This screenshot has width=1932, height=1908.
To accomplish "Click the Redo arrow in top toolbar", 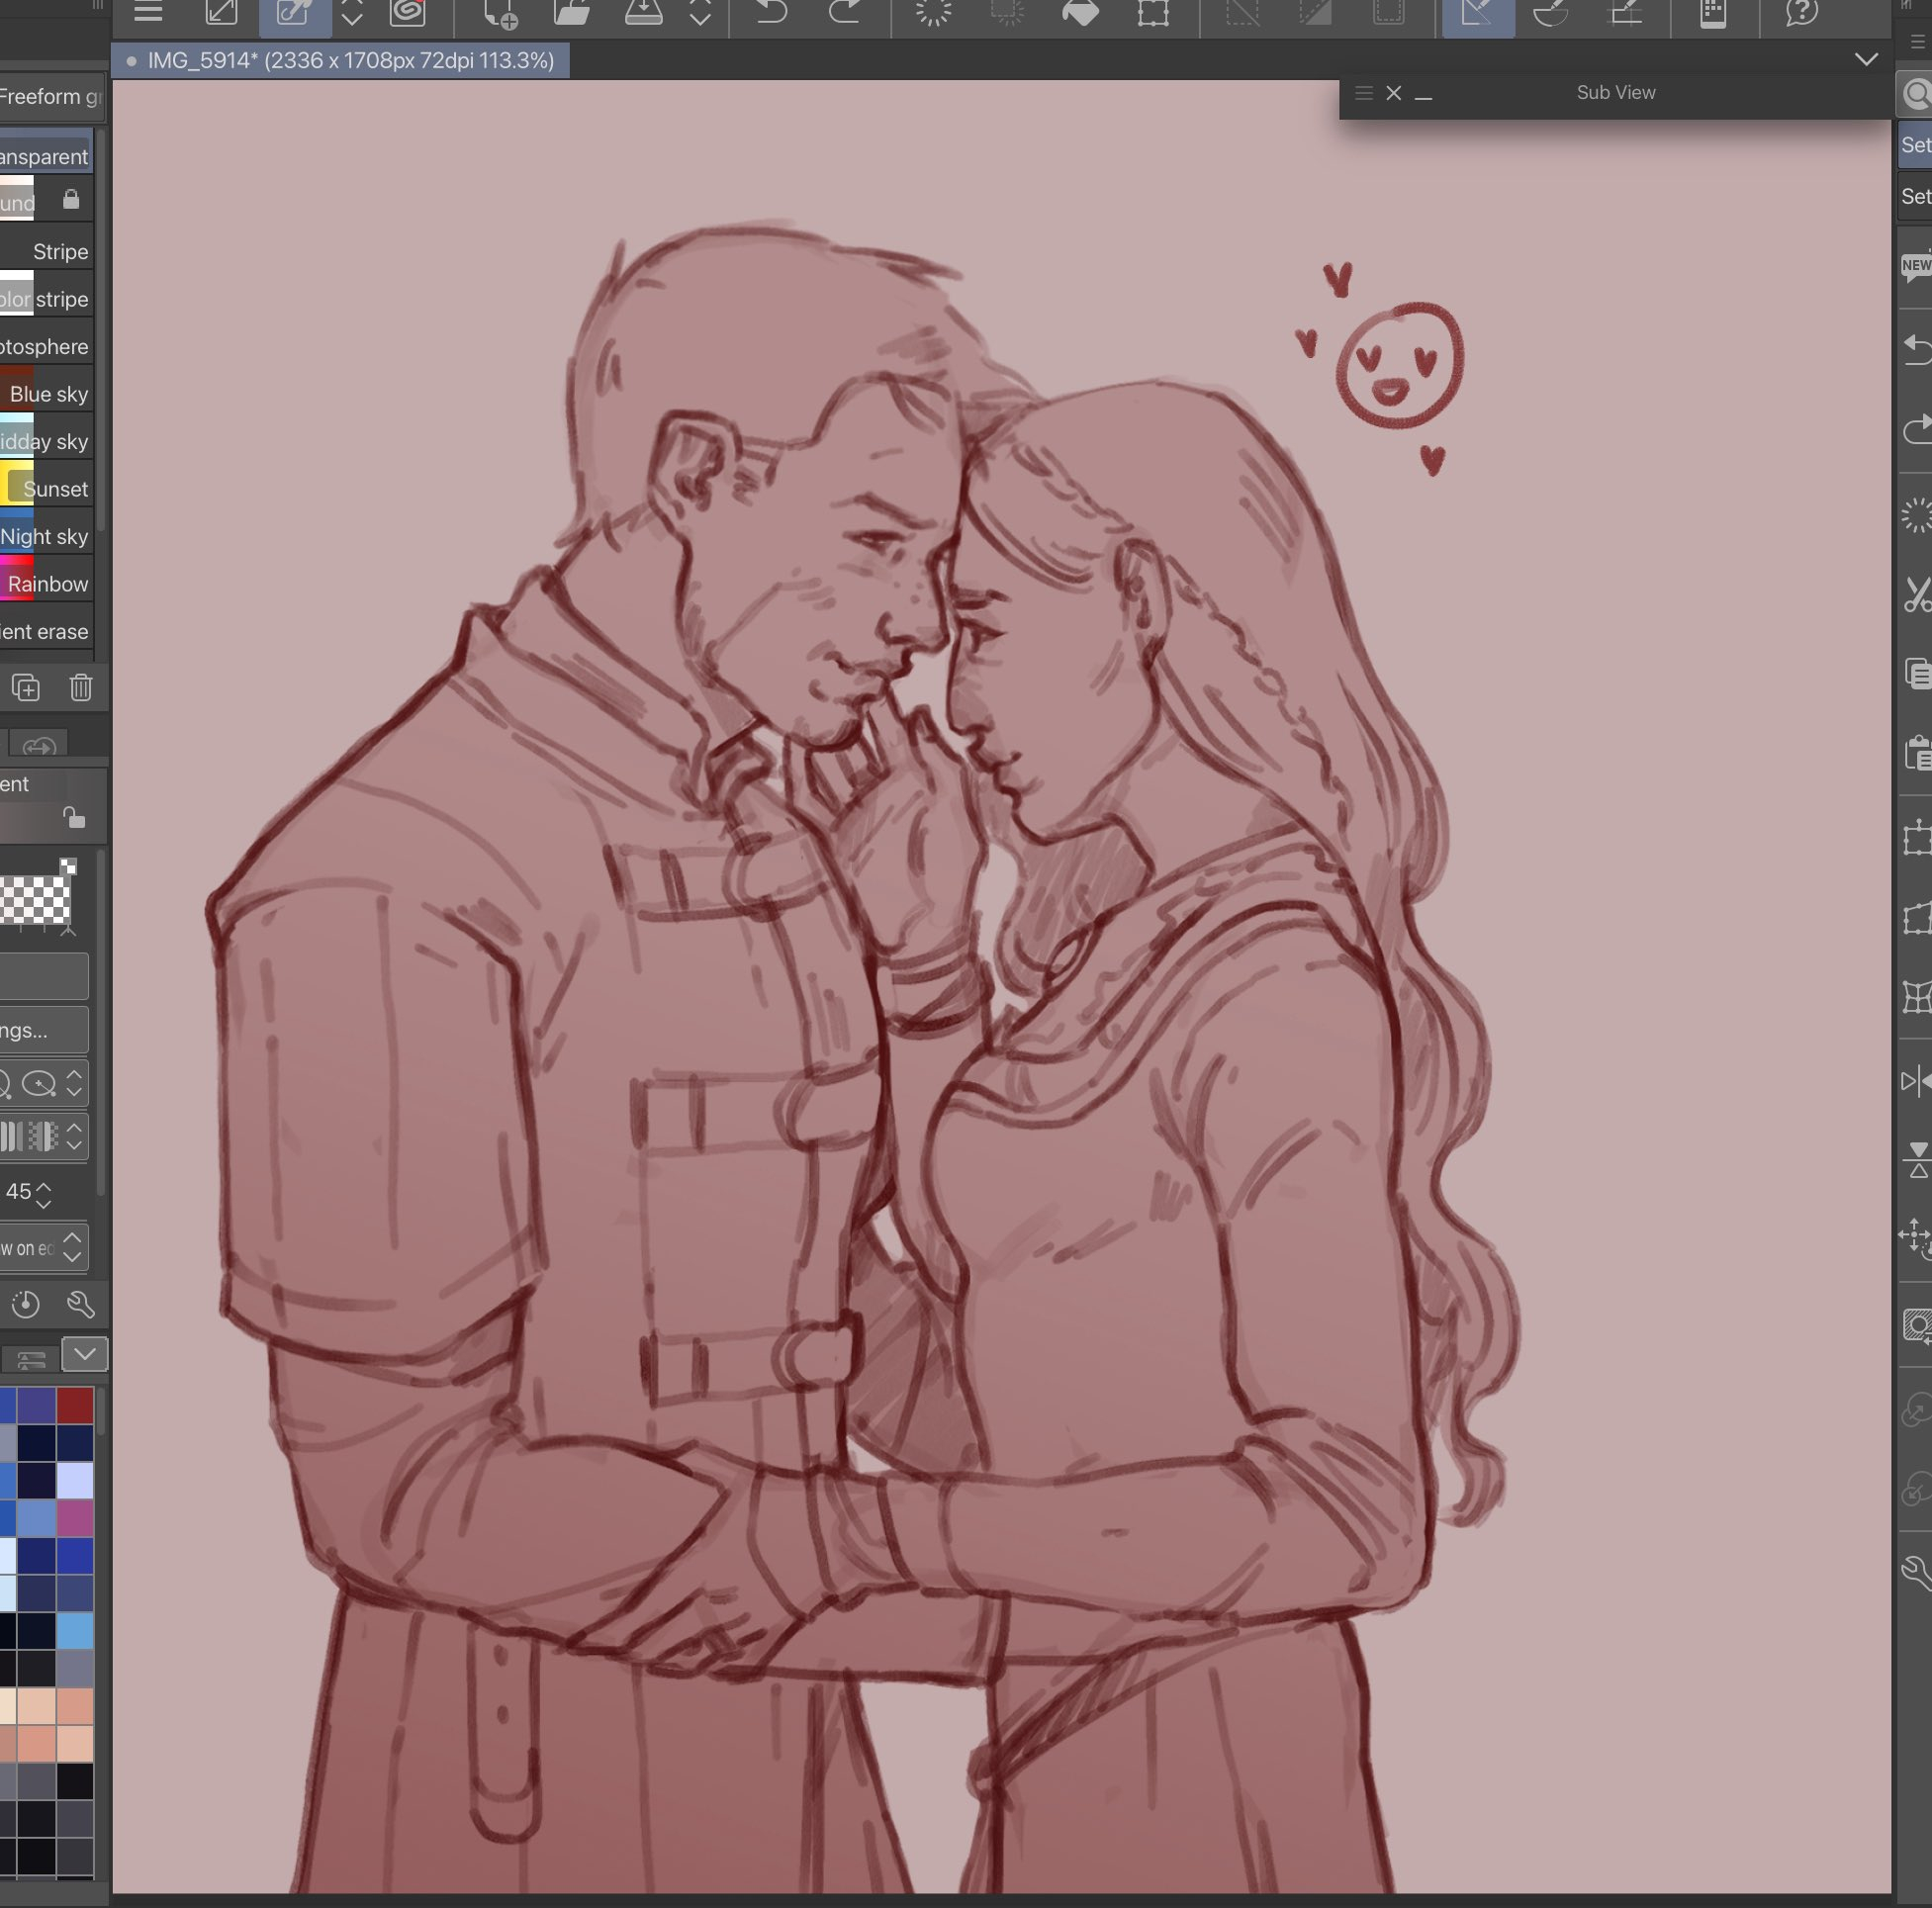I will (845, 12).
